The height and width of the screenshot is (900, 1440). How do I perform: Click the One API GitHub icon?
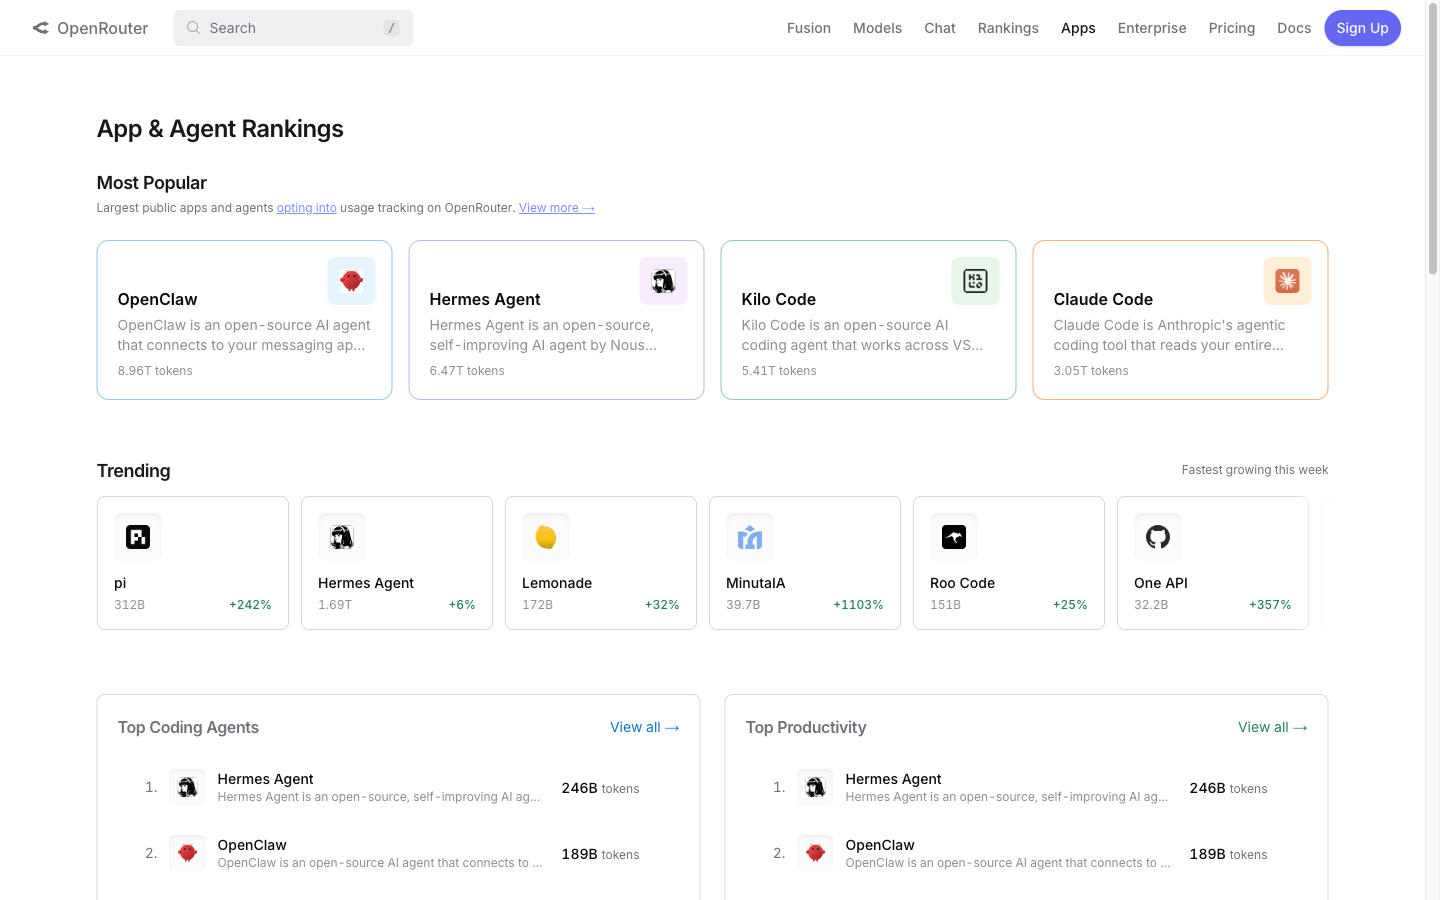(x=1158, y=537)
